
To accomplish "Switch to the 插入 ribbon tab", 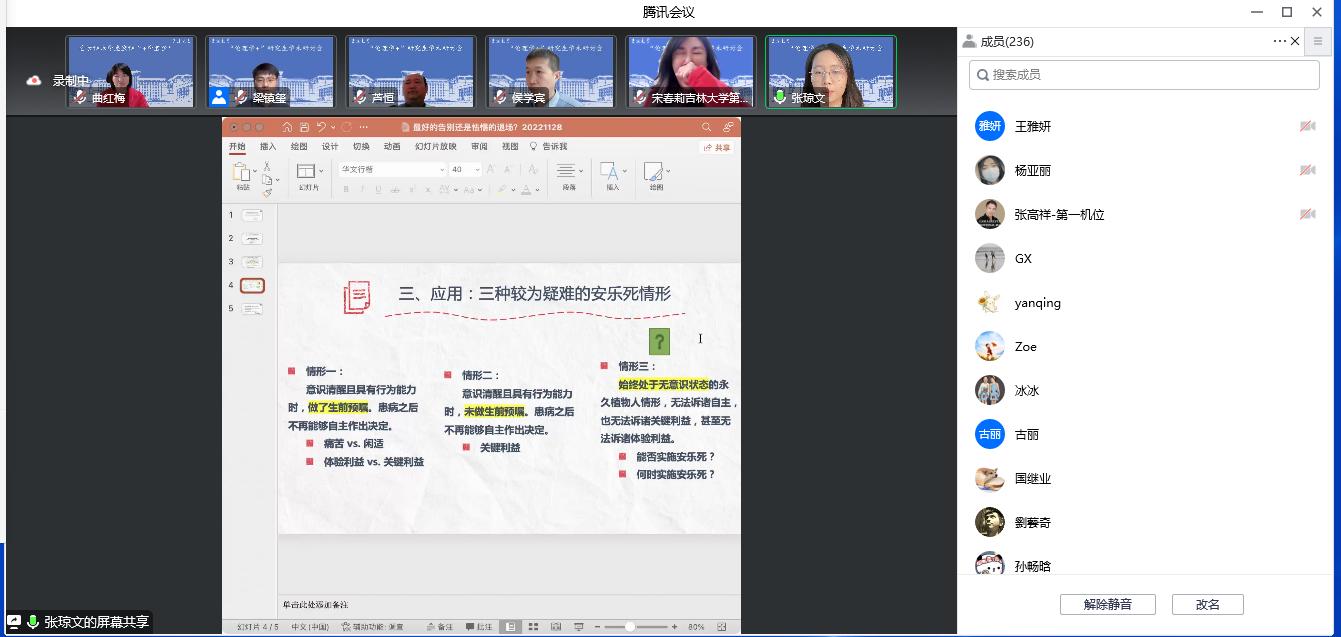I will click(x=268, y=146).
